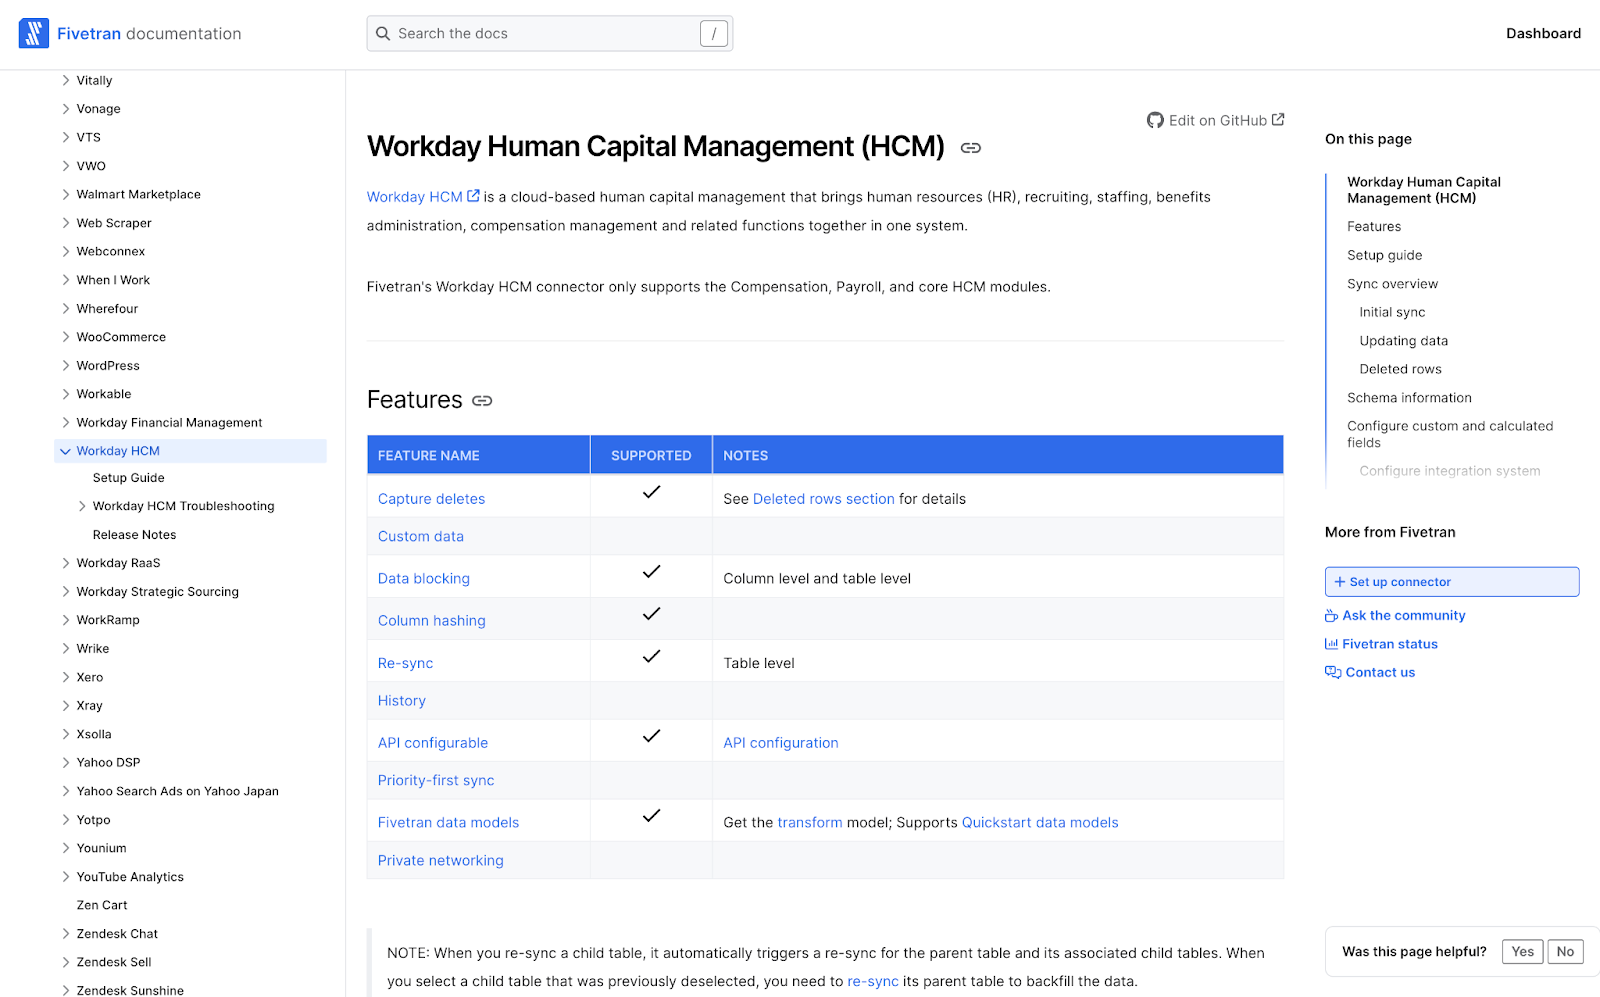The width and height of the screenshot is (1600, 997).
Task: Open the Deleted rows section link
Action: pyautogui.click(x=823, y=499)
